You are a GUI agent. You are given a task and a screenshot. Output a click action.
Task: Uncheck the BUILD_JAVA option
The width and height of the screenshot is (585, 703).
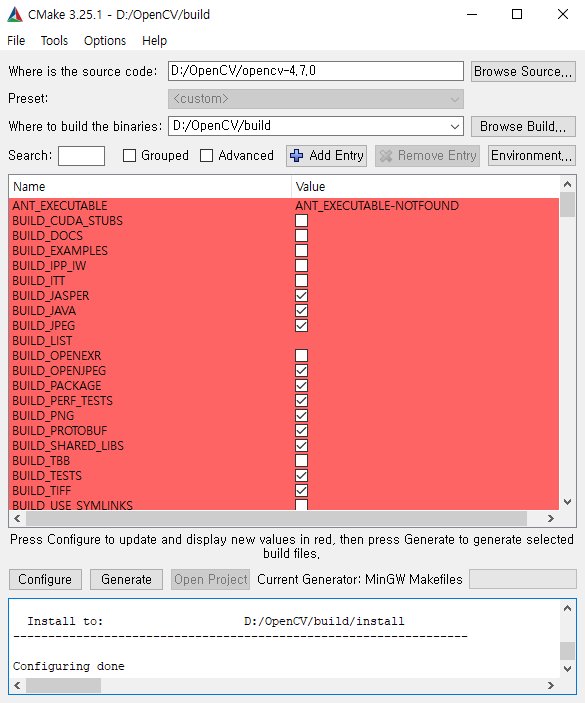click(302, 311)
